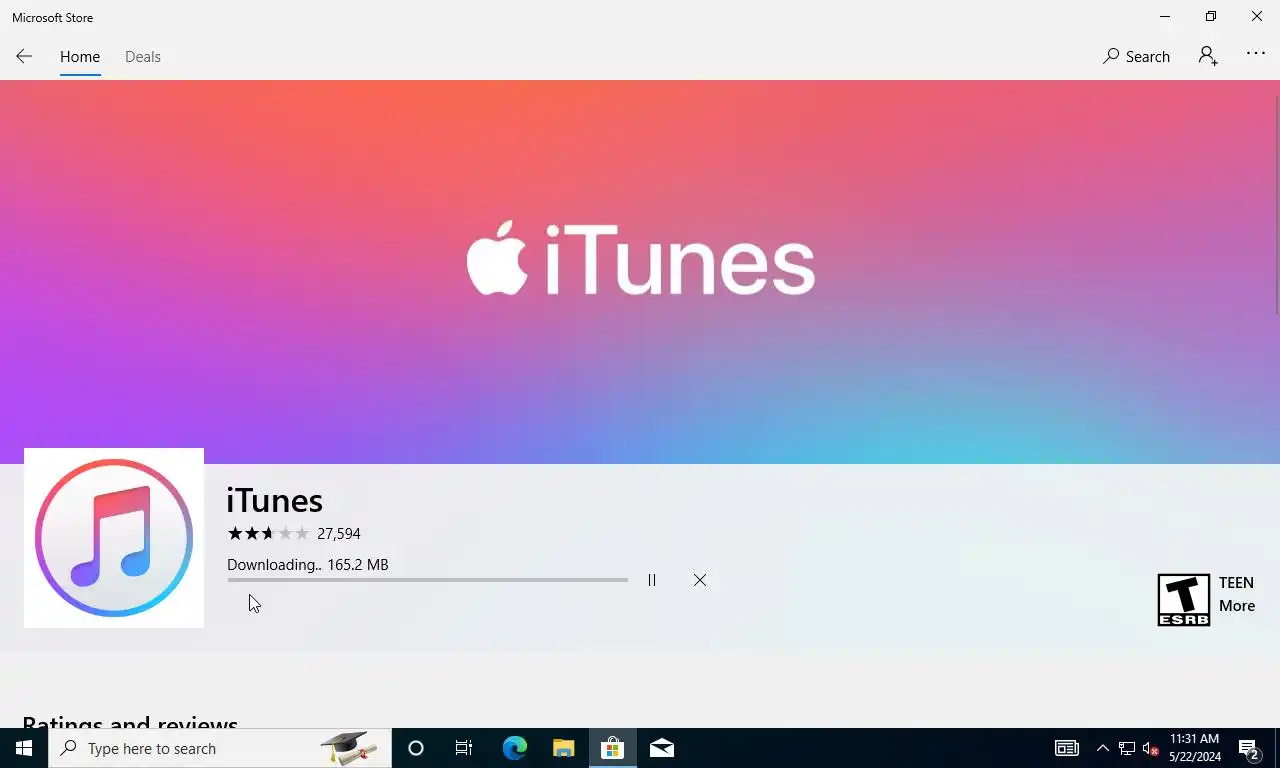The width and height of the screenshot is (1280, 768).
Task: Click the muted volume icon
Action: coord(1150,748)
